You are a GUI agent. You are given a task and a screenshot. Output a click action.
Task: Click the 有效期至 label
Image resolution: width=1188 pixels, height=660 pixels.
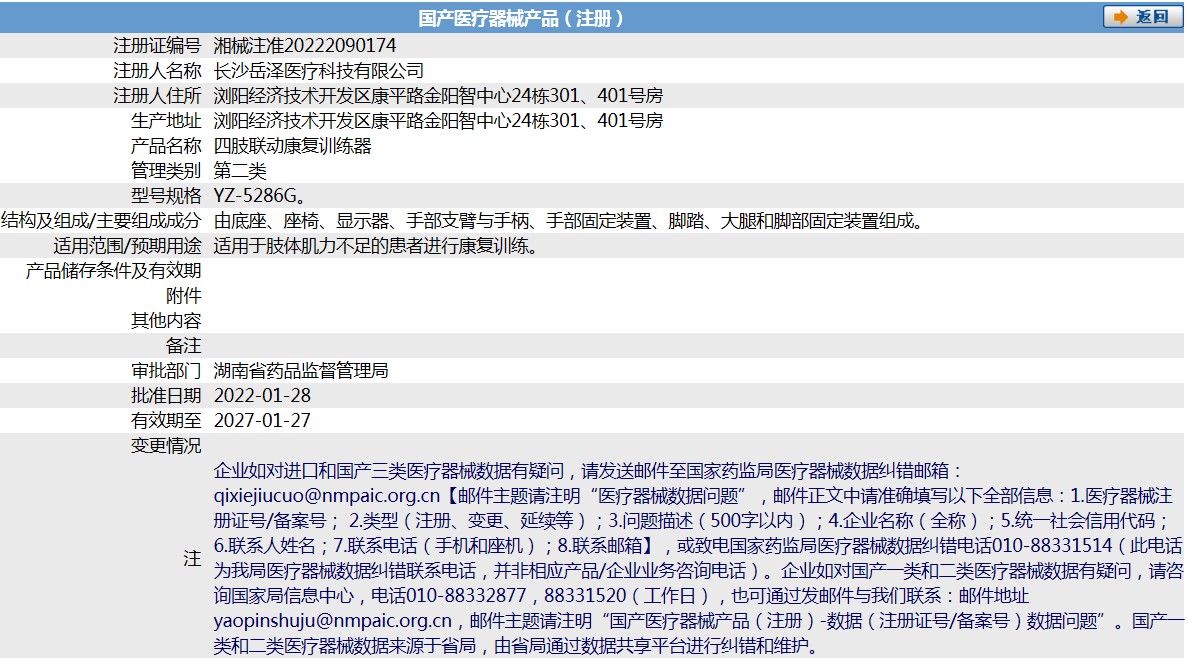166,421
